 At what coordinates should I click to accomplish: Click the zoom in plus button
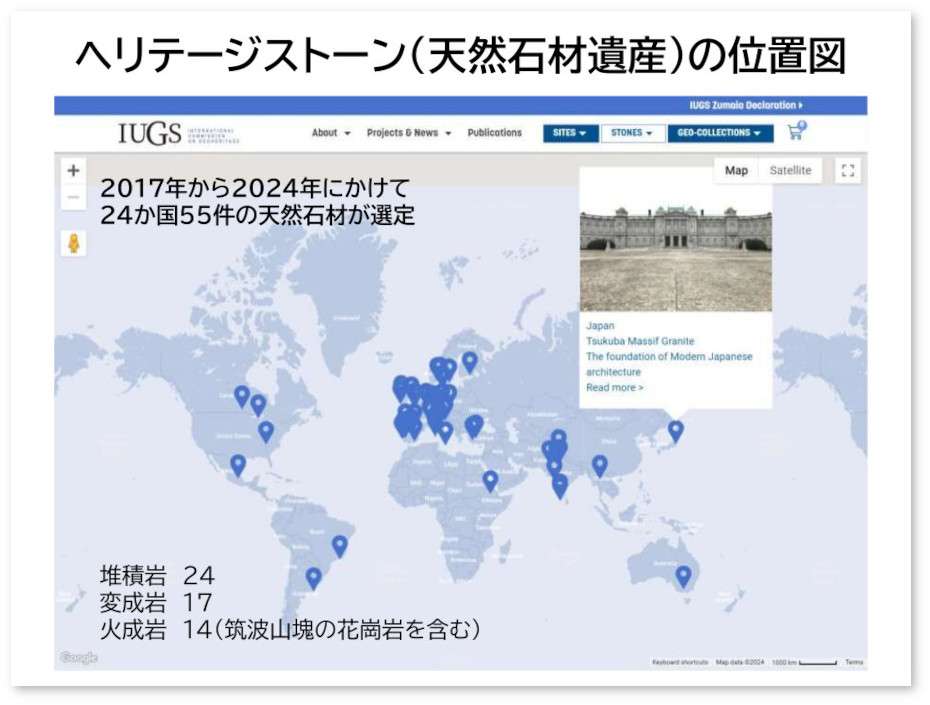pyautogui.click(x=73, y=170)
